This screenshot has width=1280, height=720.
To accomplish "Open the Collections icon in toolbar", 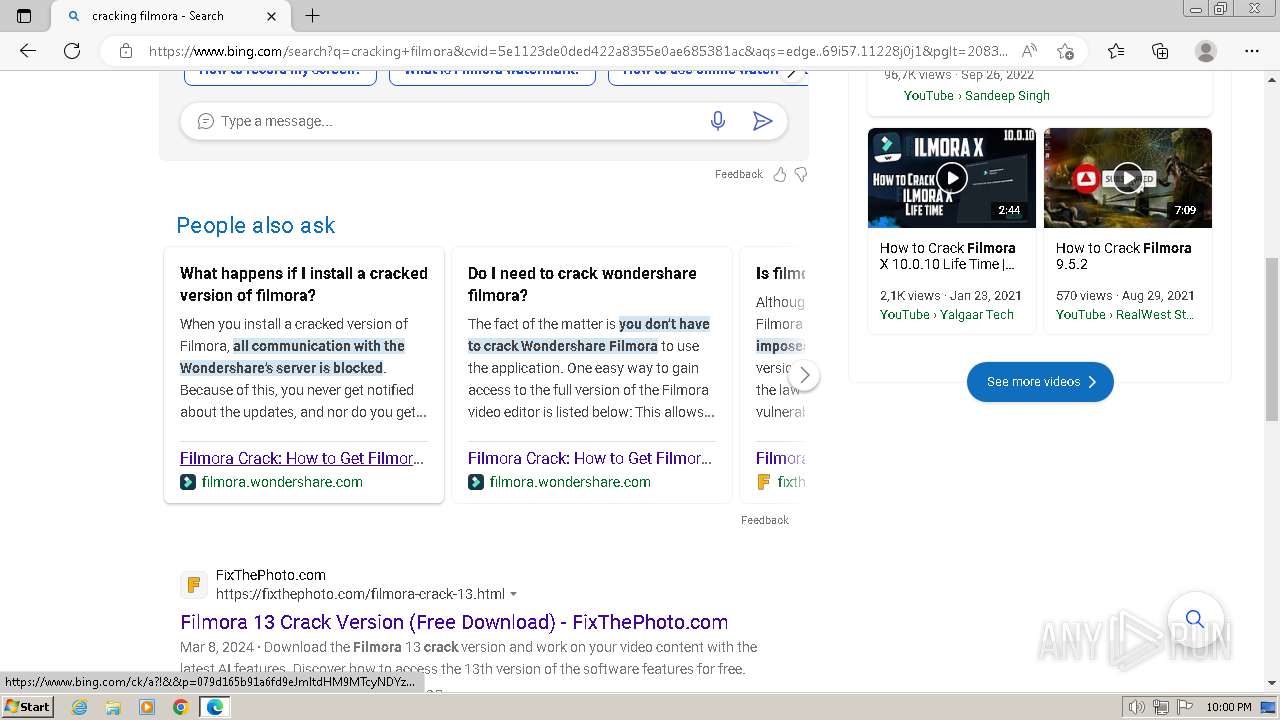I will pos(1160,51).
